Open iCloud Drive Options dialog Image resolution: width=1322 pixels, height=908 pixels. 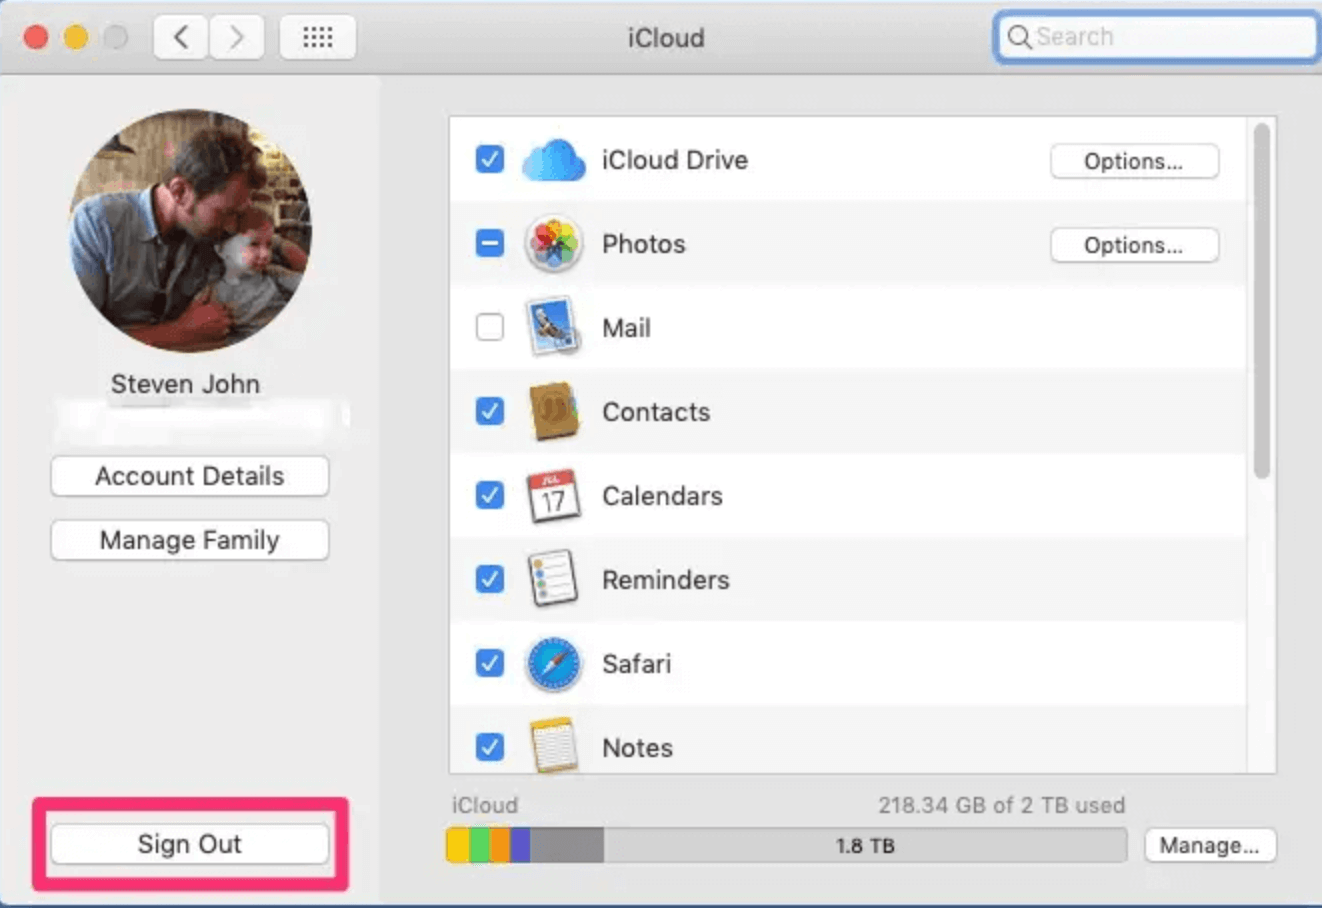pos(1134,161)
